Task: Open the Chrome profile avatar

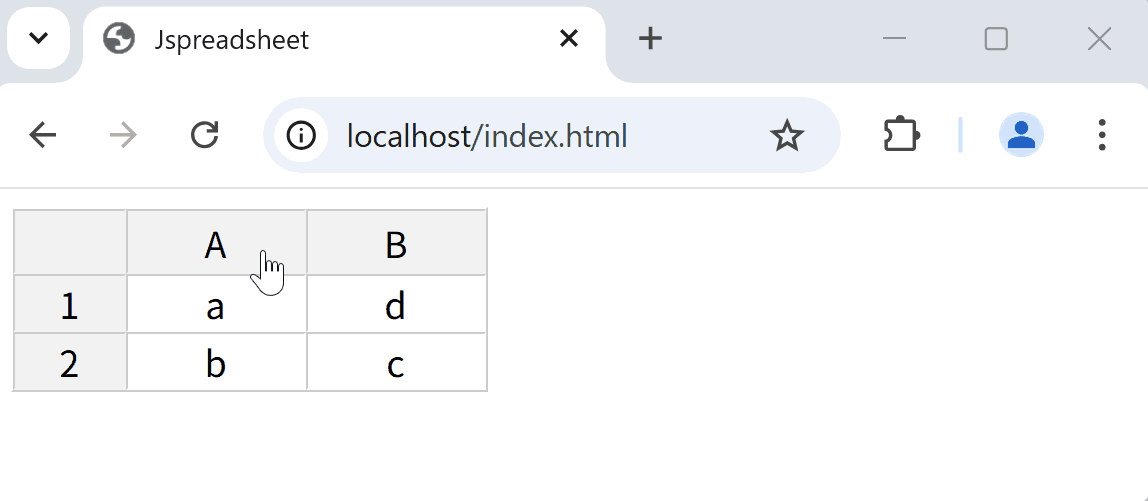Action: point(1021,135)
